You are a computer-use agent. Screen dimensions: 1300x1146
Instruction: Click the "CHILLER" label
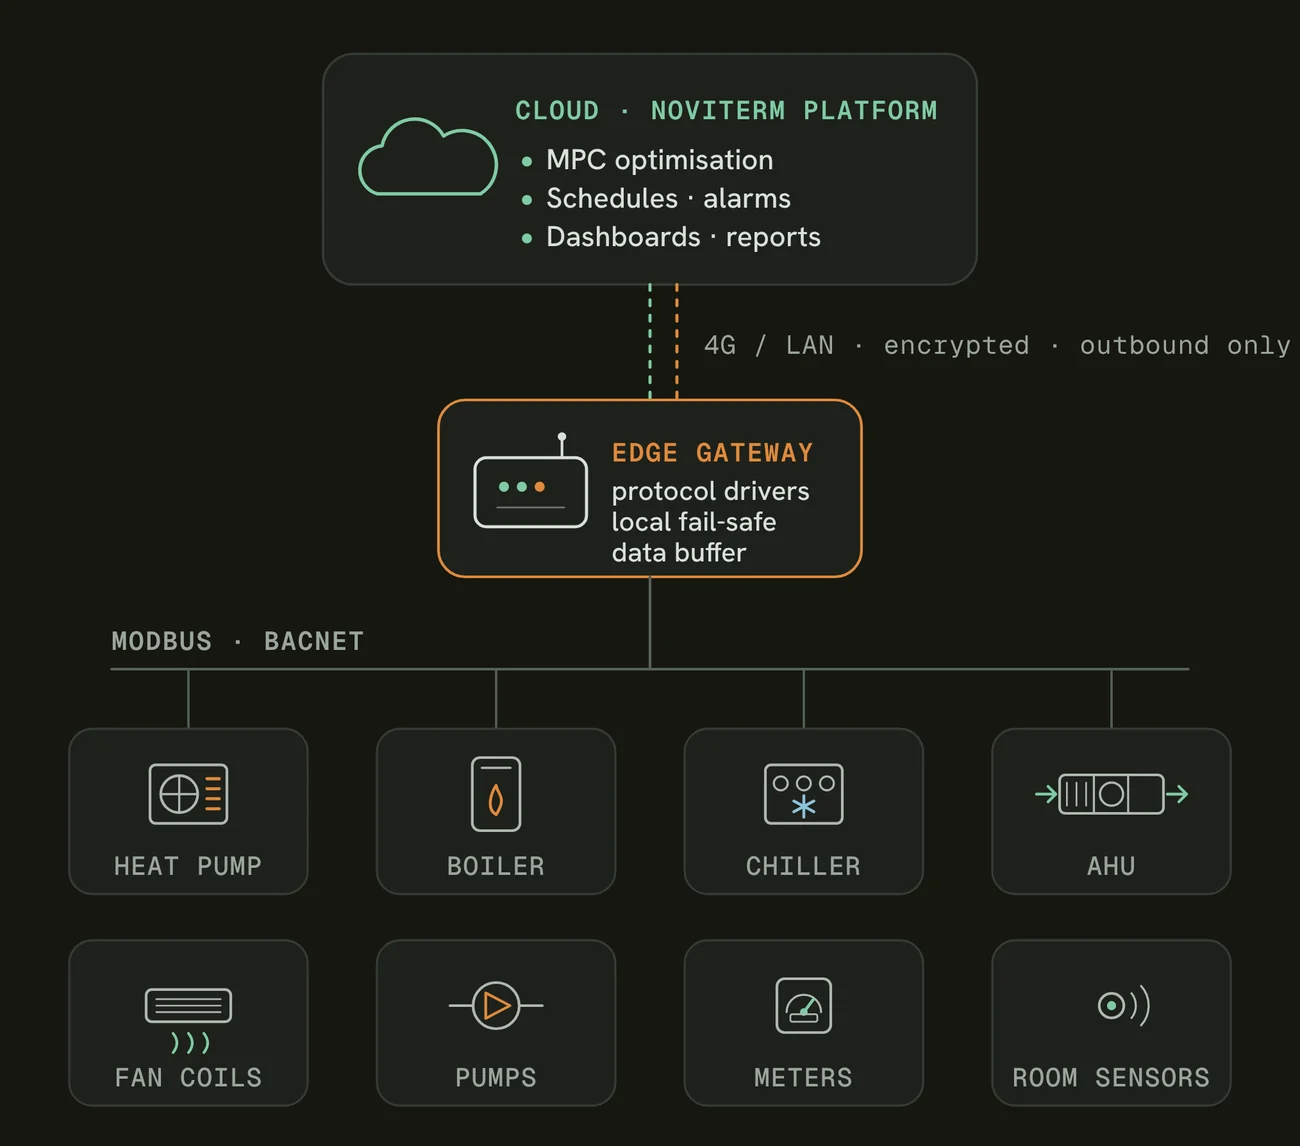pyautogui.click(x=804, y=866)
